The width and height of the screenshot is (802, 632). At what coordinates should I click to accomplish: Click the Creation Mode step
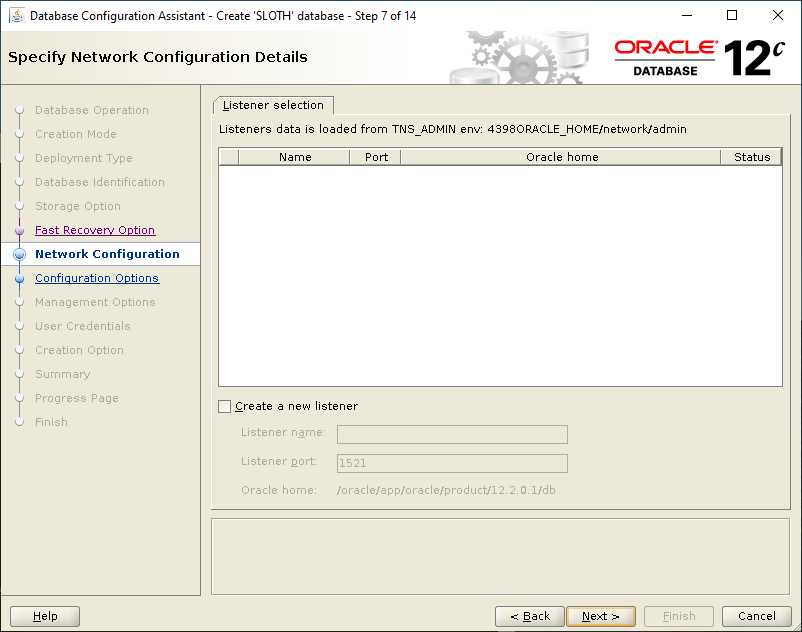click(76, 134)
